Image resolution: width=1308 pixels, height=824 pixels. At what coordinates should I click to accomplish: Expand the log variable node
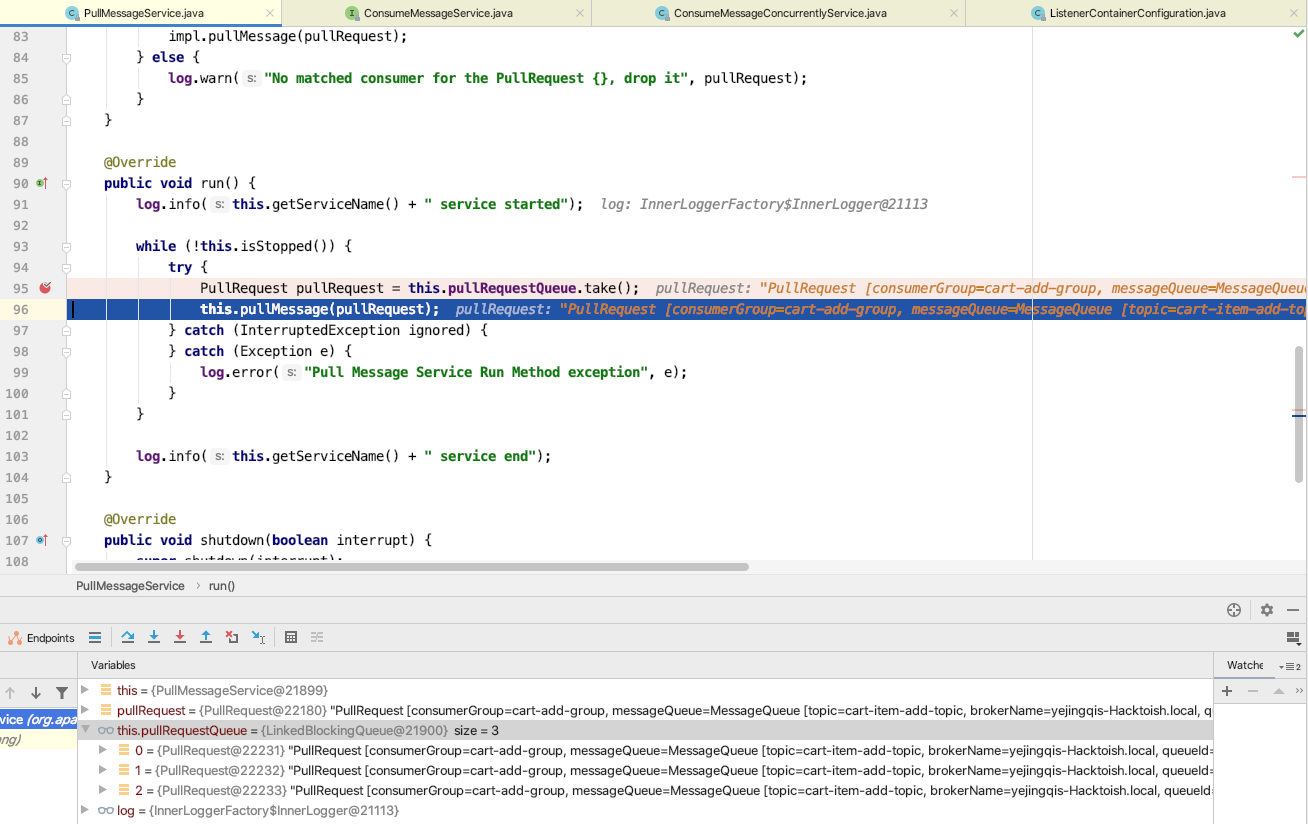[x=86, y=810]
